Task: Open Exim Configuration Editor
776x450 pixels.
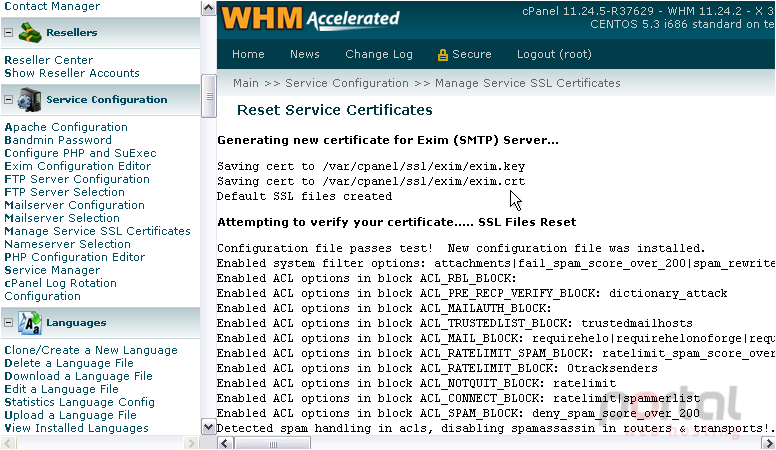Action: [78, 166]
